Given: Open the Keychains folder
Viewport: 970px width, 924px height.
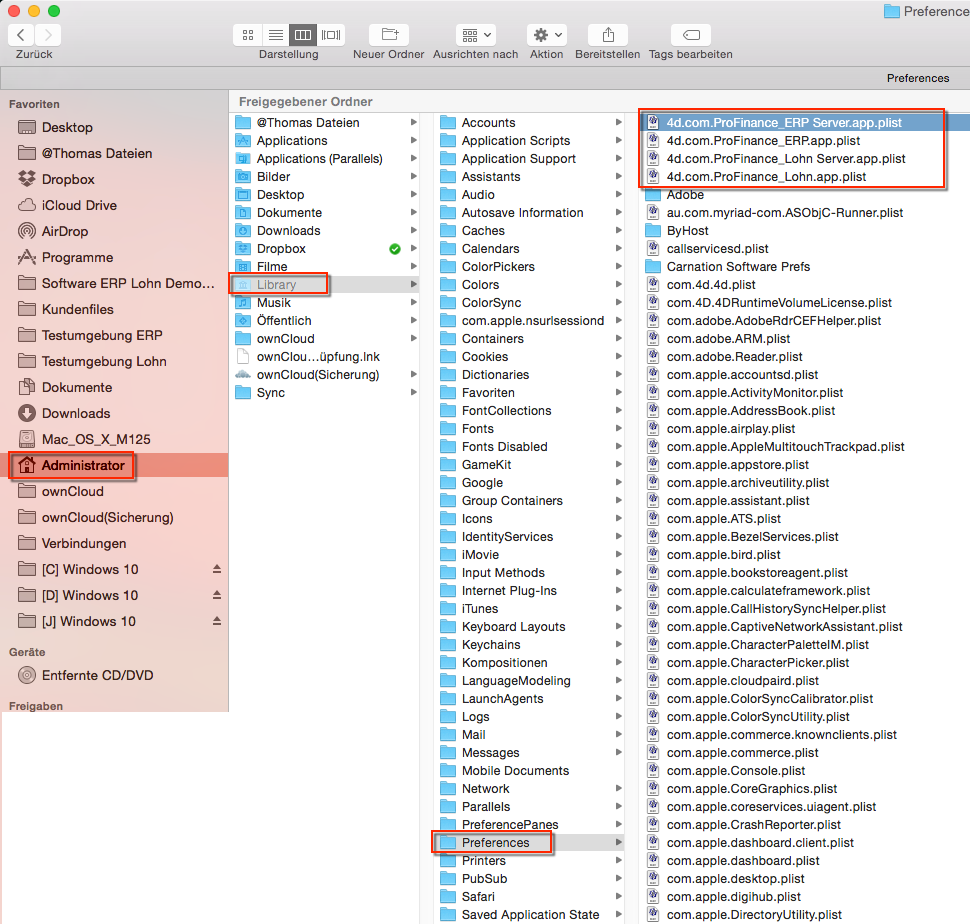Looking at the screenshot, I should [490, 645].
